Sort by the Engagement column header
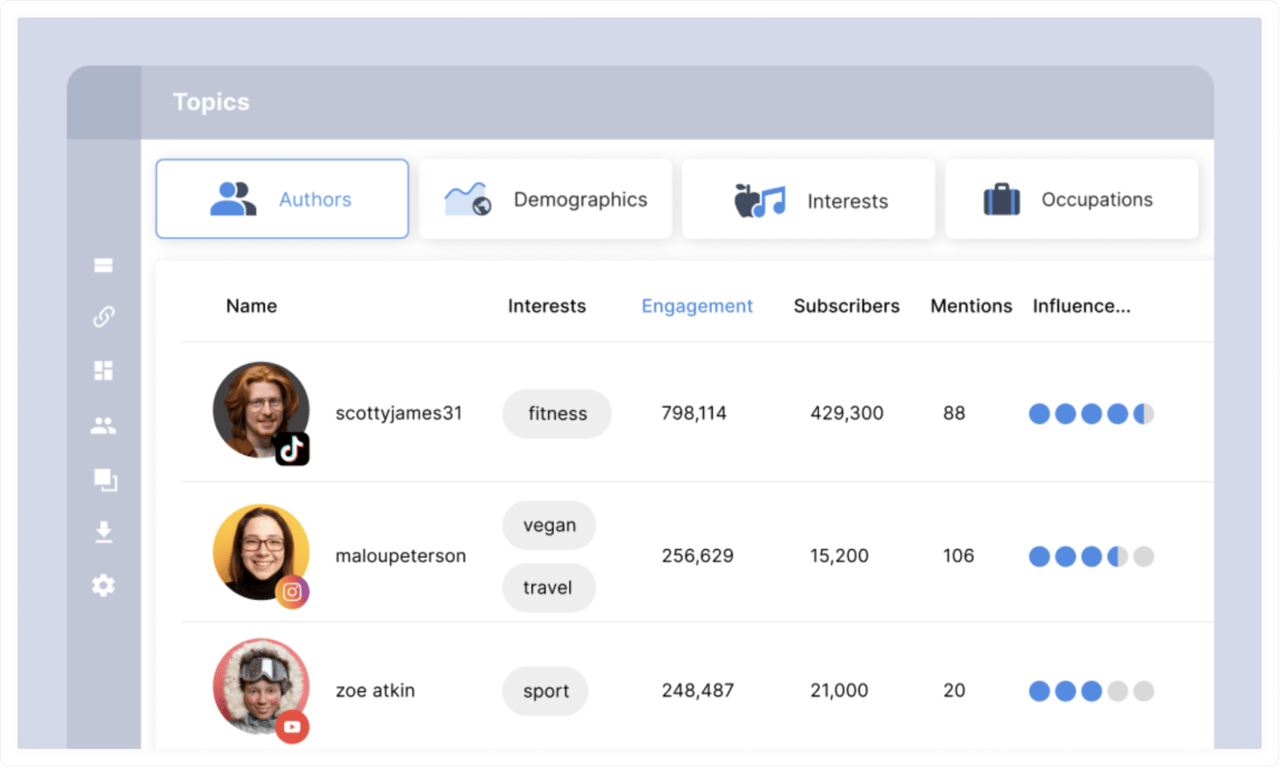 [697, 306]
